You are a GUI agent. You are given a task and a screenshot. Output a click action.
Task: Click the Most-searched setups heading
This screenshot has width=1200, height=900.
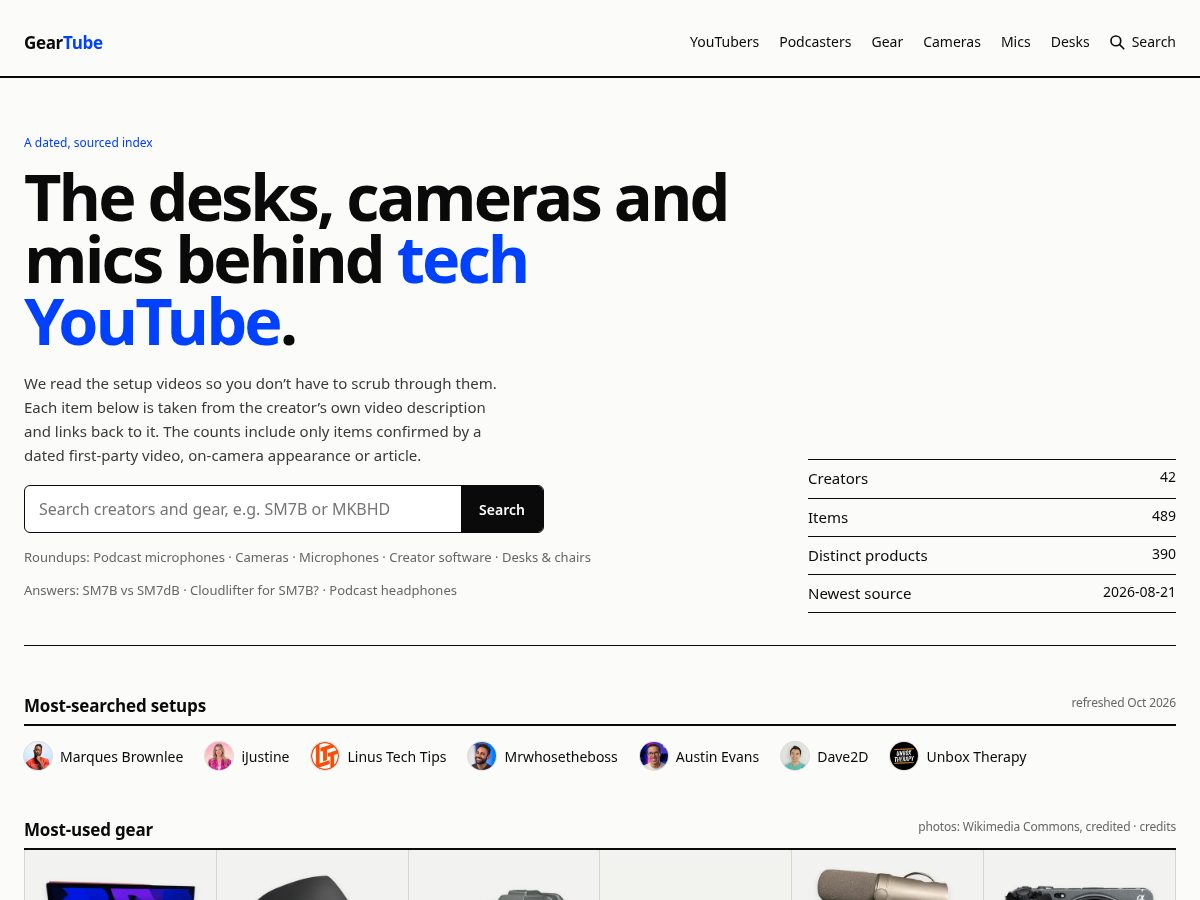[115, 705]
